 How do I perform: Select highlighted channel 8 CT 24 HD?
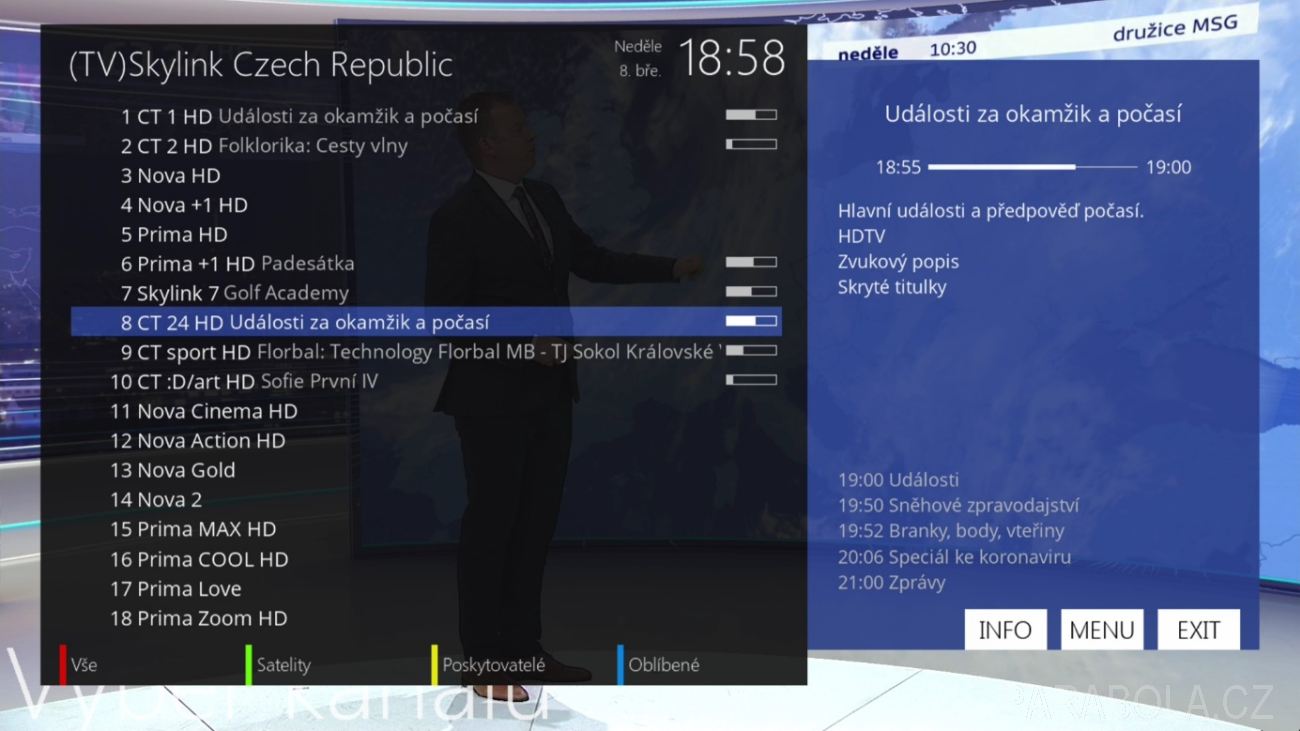tap(426, 322)
